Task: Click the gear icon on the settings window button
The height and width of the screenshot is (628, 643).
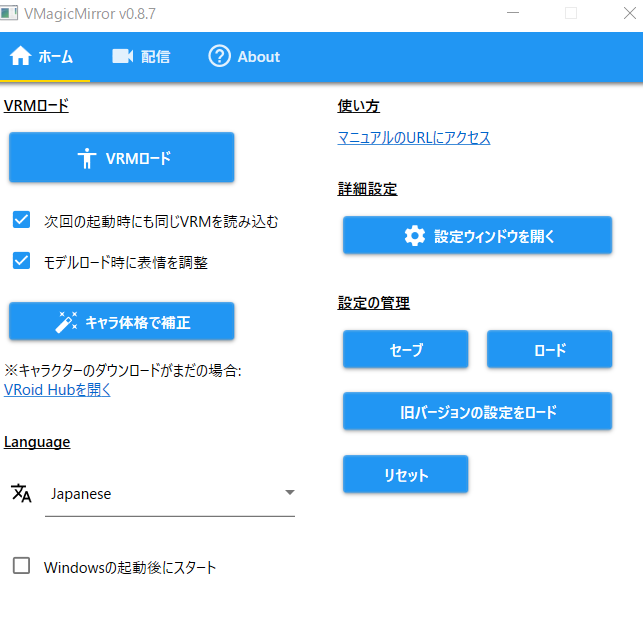Action: [415, 236]
